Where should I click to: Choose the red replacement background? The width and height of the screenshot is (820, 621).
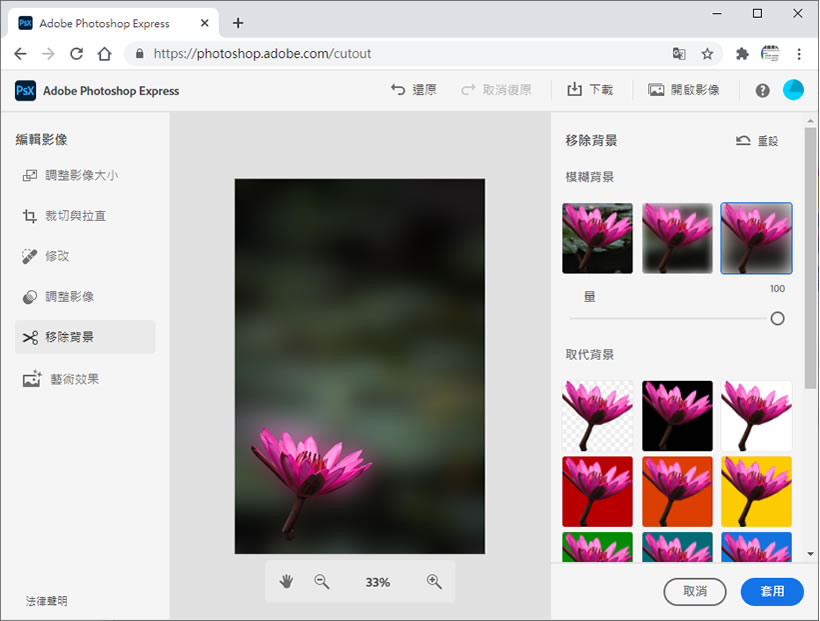(597, 491)
